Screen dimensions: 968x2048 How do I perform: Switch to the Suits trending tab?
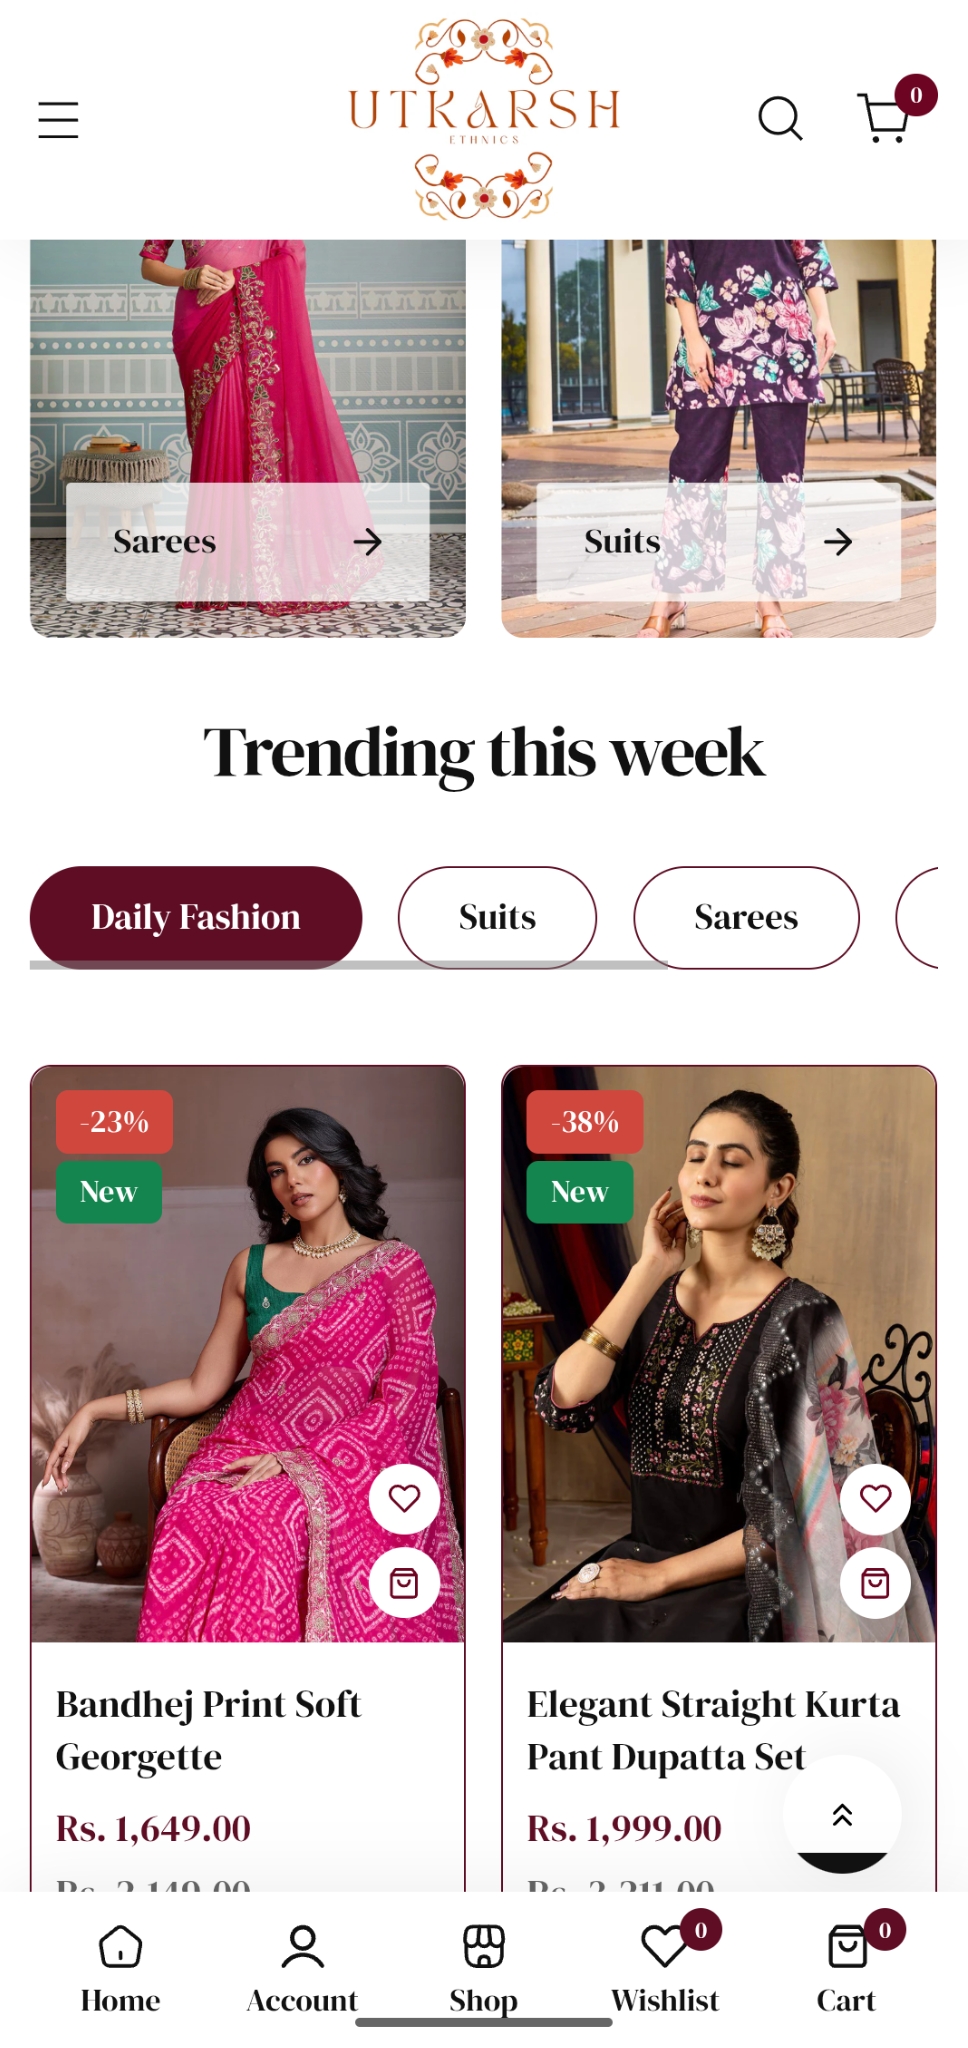point(497,917)
